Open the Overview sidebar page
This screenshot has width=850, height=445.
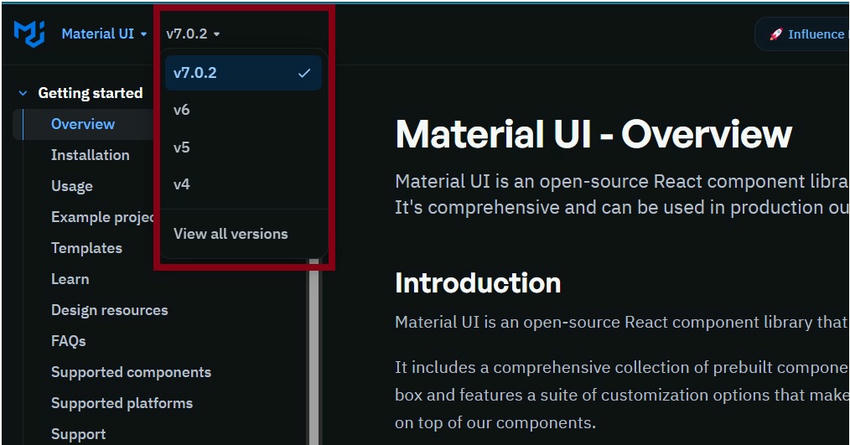point(83,124)
